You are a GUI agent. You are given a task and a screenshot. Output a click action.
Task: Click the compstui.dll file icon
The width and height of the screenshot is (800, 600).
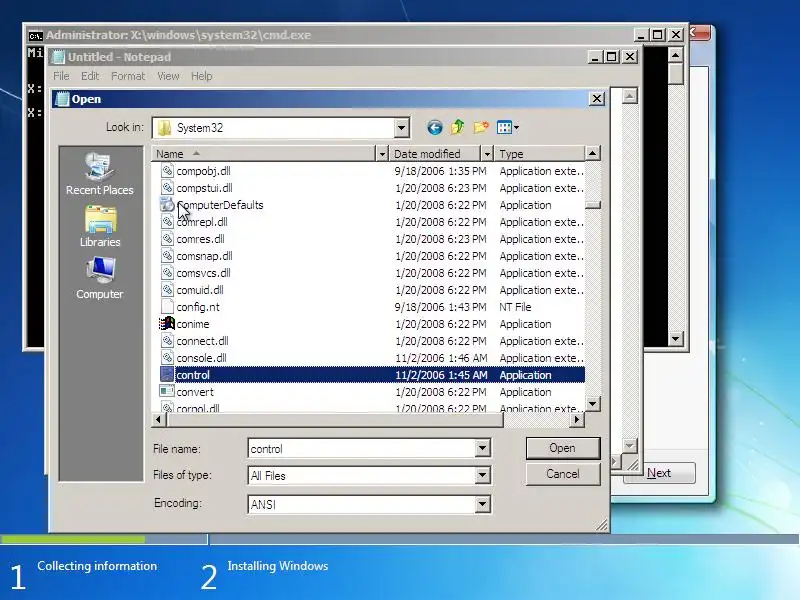pos(167,188)
